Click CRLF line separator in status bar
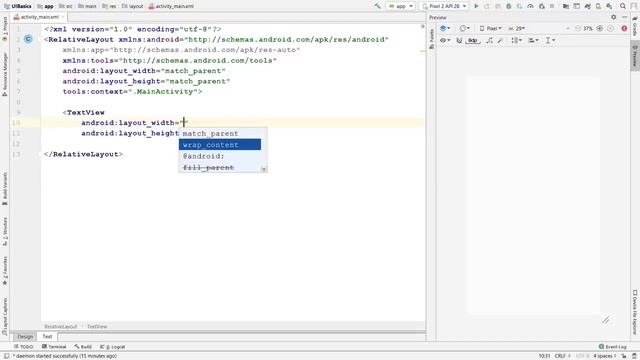 (562, 356)
